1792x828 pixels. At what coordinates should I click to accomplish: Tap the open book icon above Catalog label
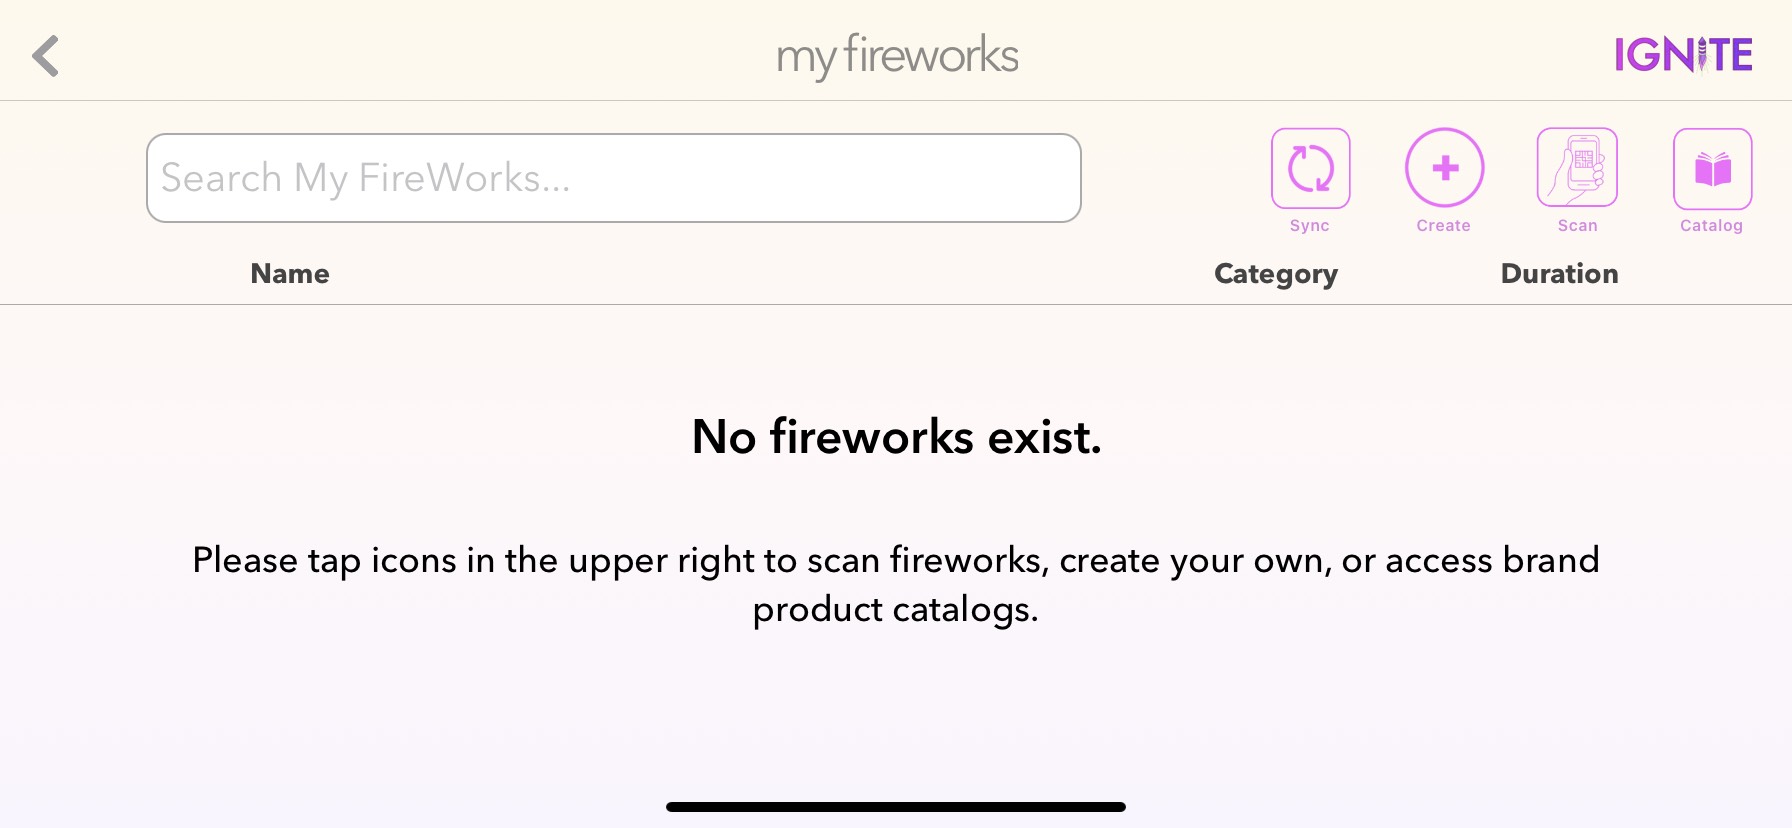[x=1712, y=168]
